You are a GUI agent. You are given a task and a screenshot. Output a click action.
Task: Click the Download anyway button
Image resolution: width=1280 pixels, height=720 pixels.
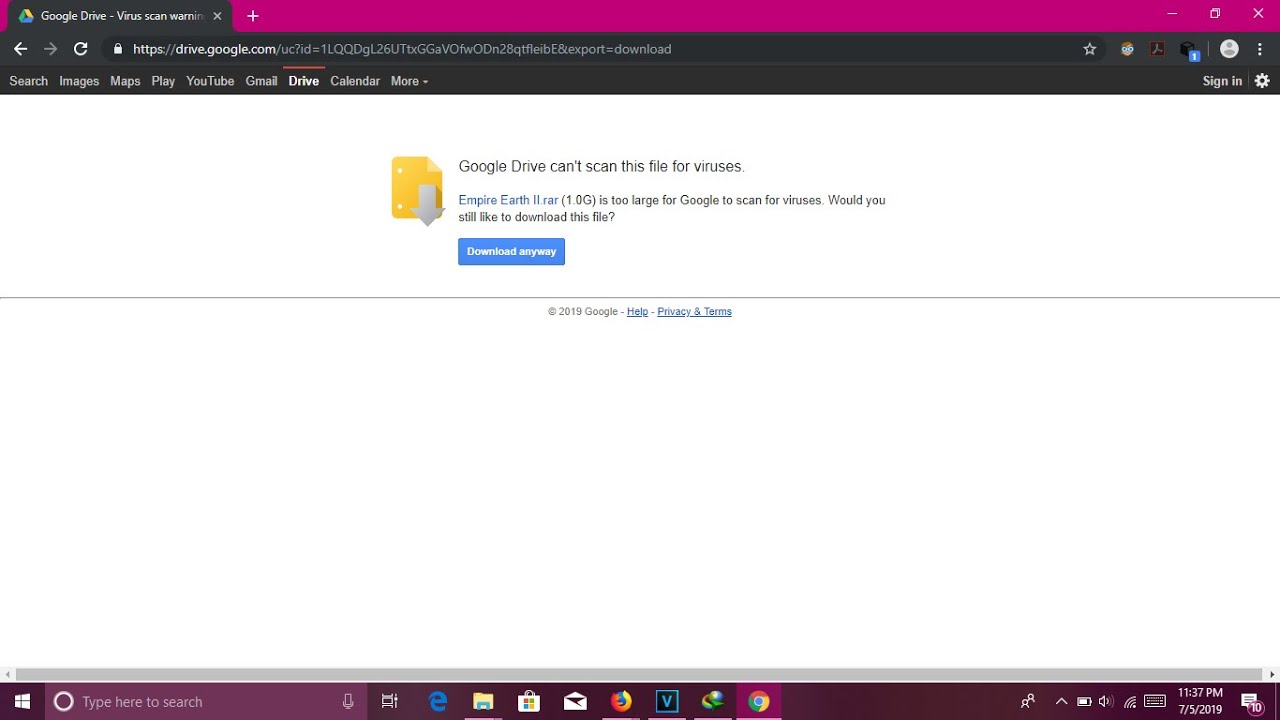point(511,251)
